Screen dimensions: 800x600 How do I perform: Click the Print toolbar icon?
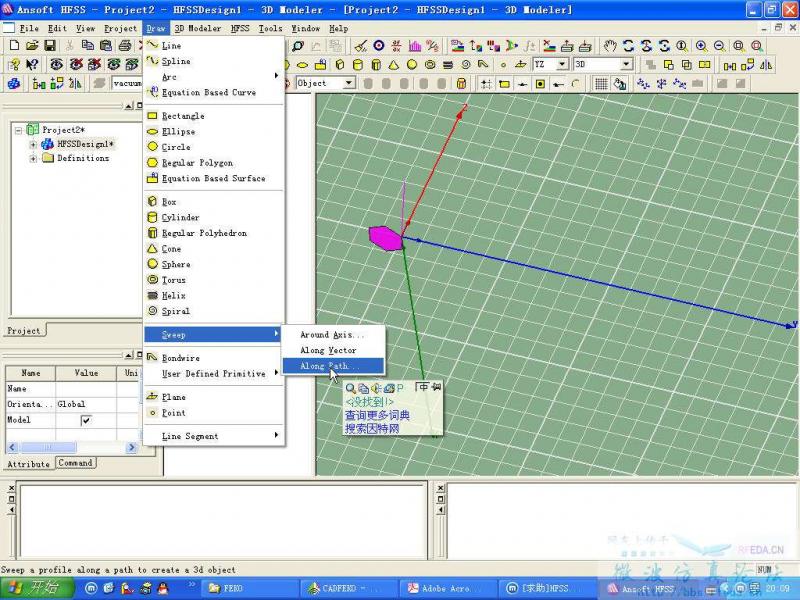coord(124,45)
